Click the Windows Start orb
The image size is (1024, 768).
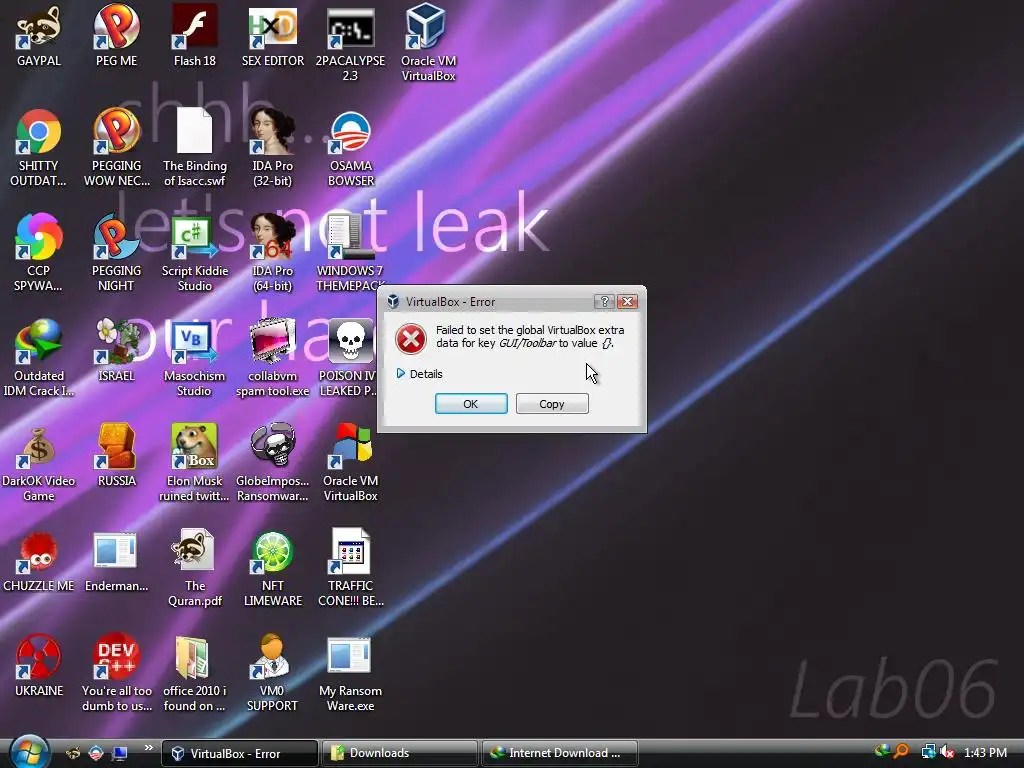click(x=29, y=752)
